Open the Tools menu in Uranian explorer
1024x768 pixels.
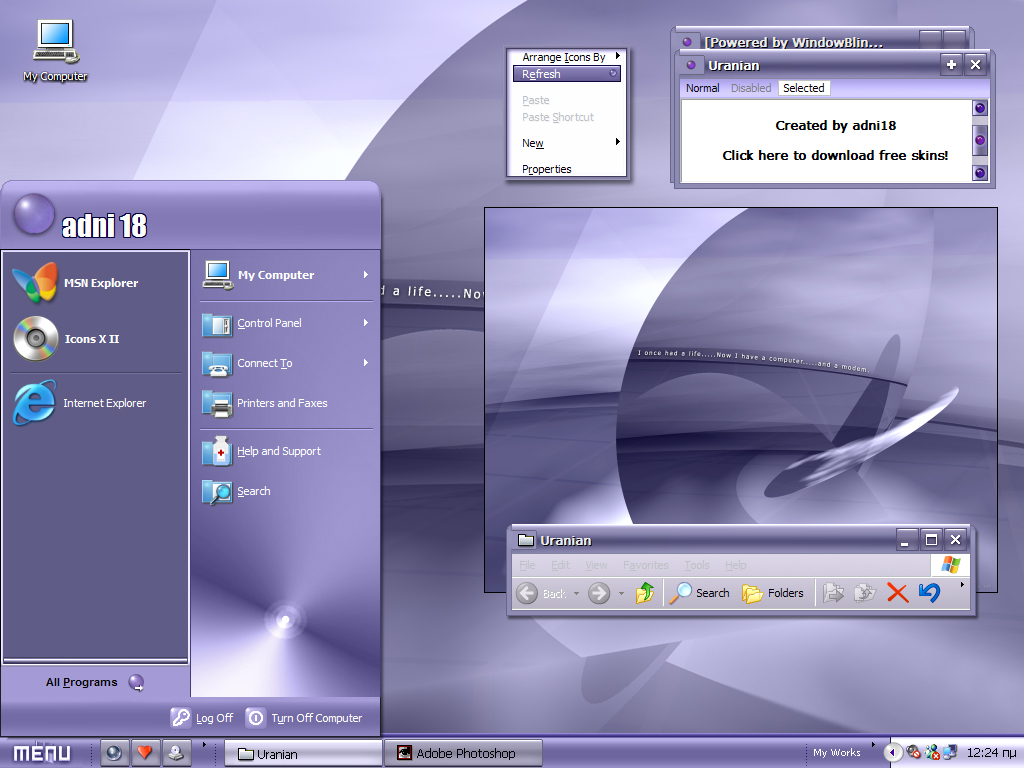(x=697, y=565)
